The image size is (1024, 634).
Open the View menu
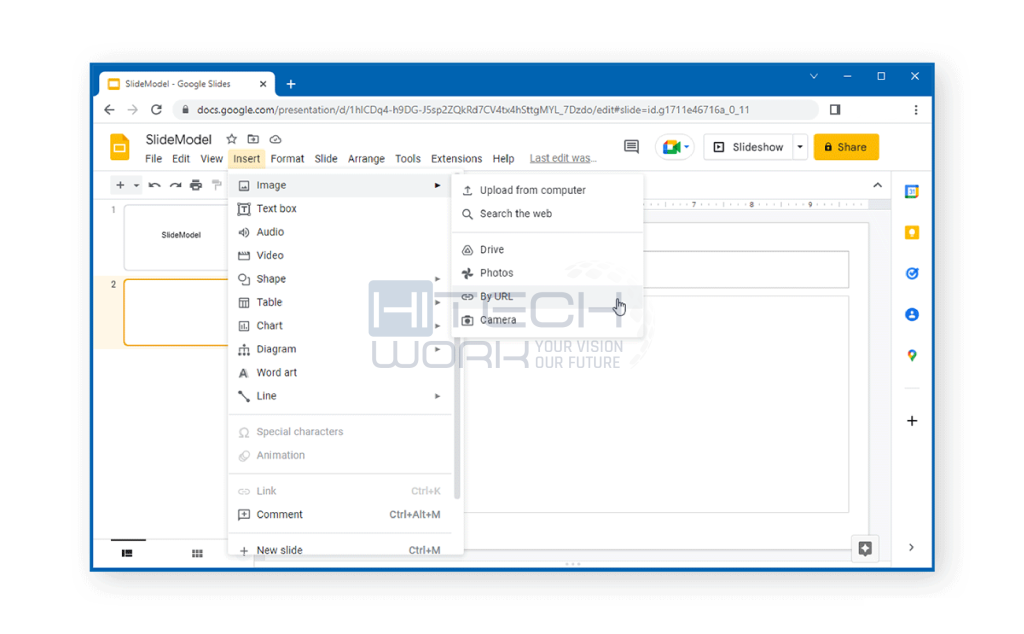211,159
